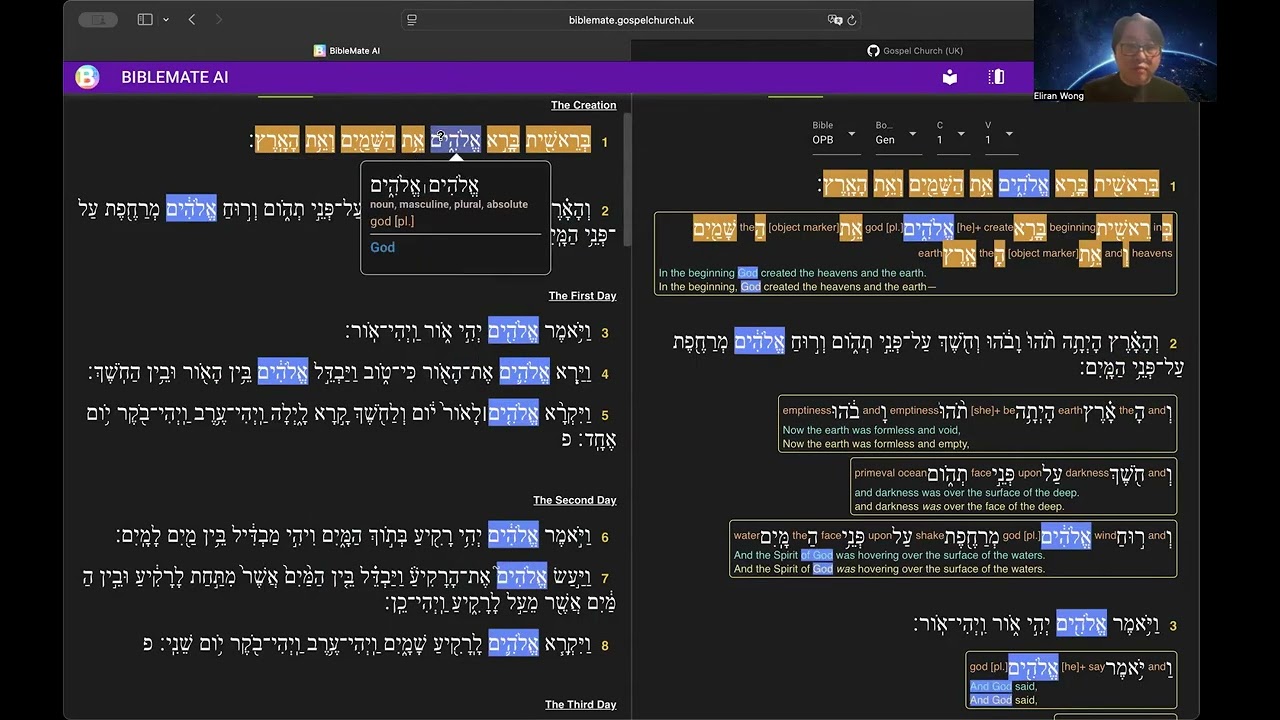Image resolution: width=1280 pixels, height=720 pixels.
Task: Click 'Now the earth was formless and empty' line
Action: (x=875, y=444)
